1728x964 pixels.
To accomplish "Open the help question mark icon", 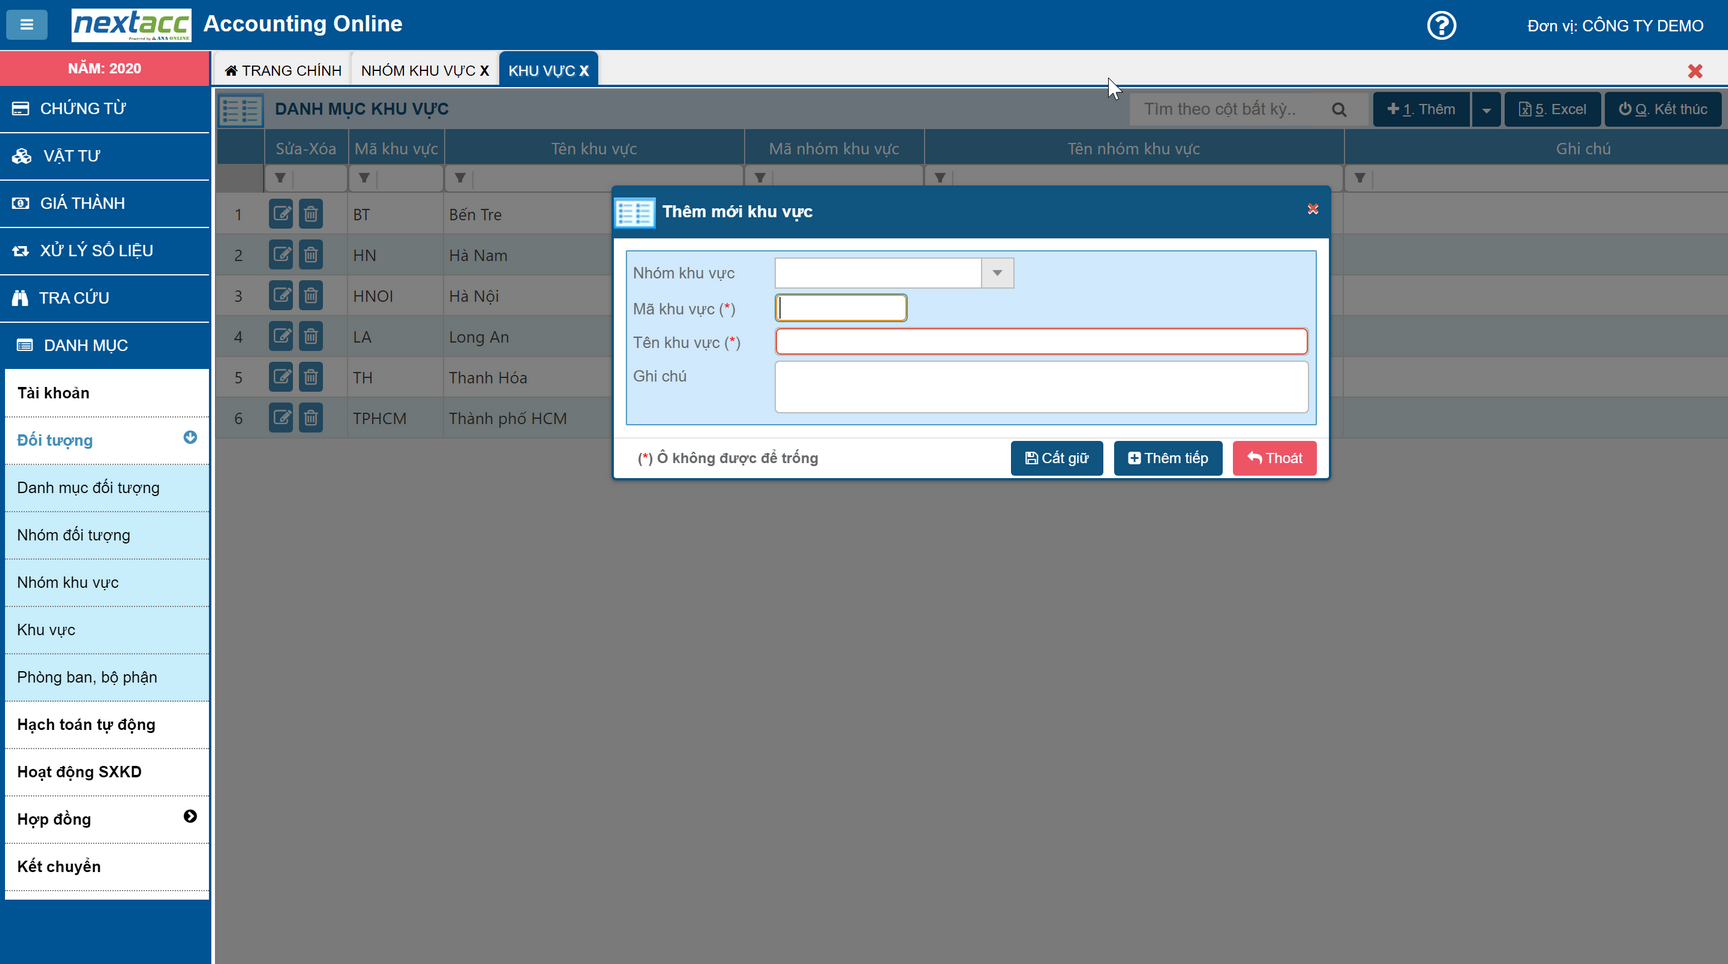I will tap(1441, 25).
